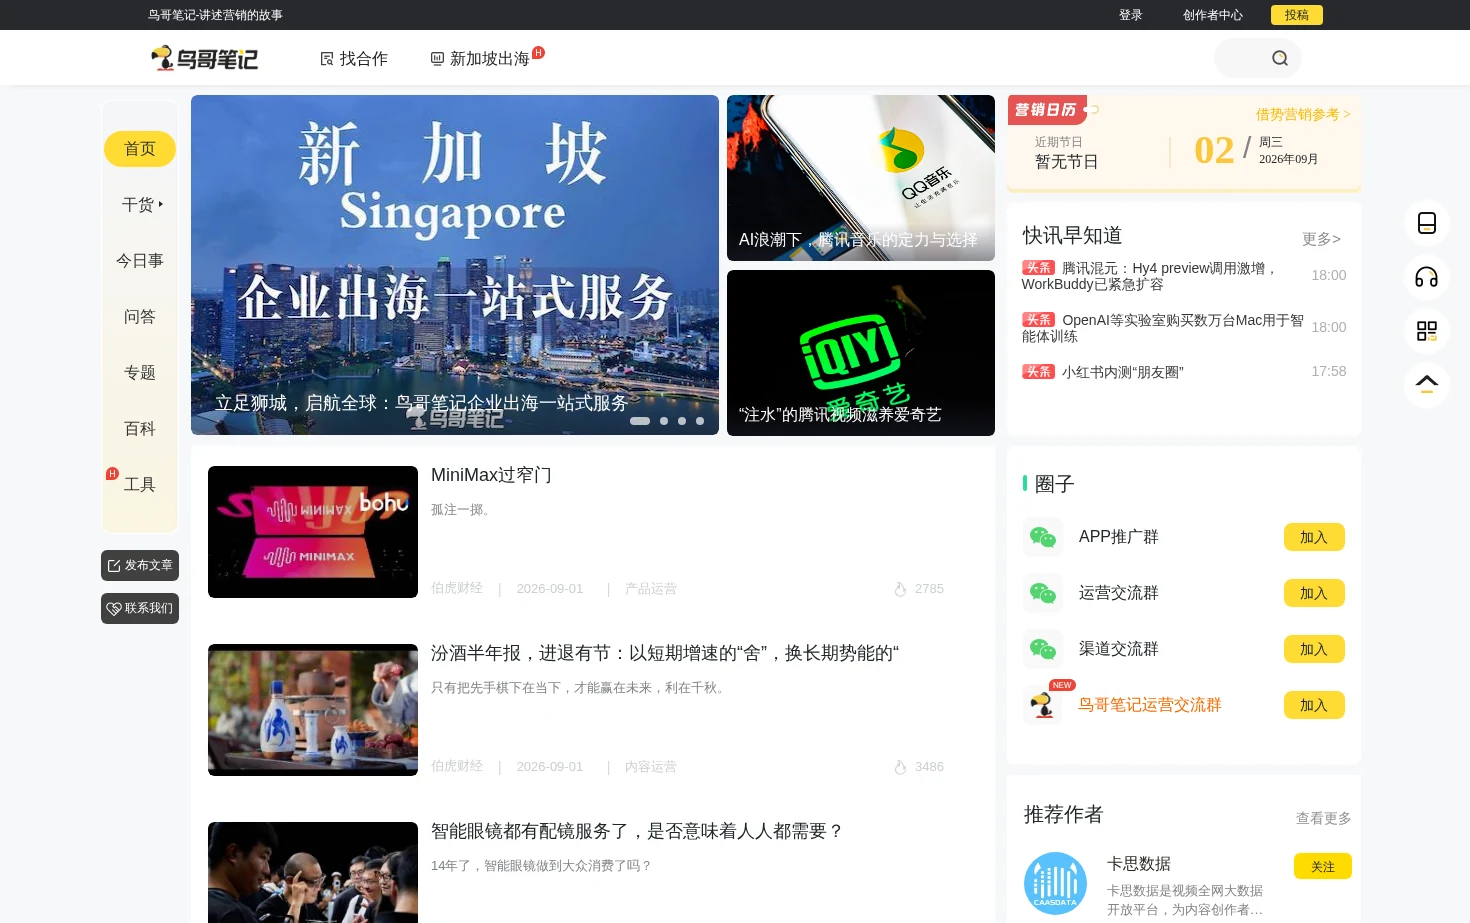Click 产品运营 tag on MiniMax article
The image size is (1470, 923).
651,589
